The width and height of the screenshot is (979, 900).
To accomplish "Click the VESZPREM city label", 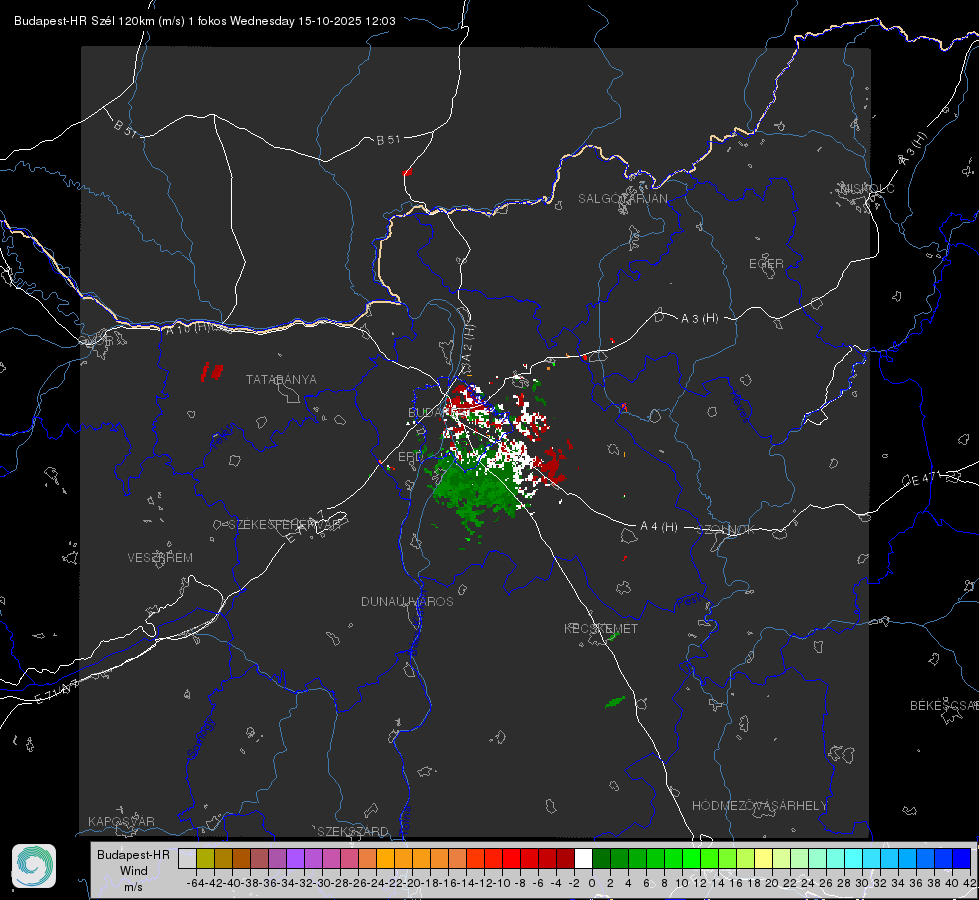I will click(x=160, y=558).
